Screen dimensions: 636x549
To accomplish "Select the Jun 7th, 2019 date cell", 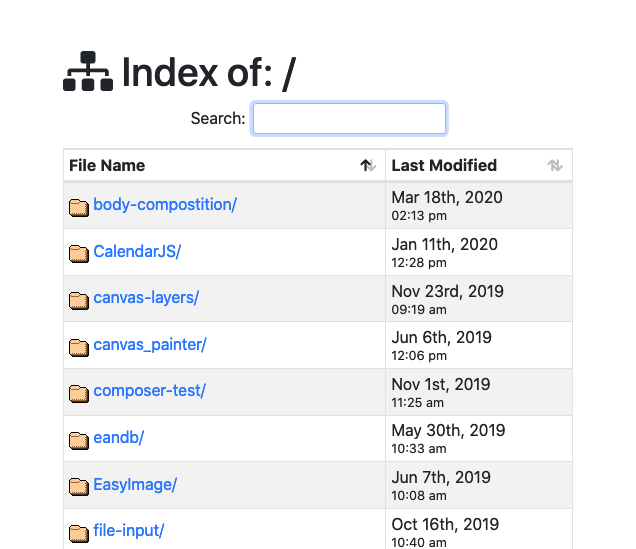I will [x=479, y=485].
